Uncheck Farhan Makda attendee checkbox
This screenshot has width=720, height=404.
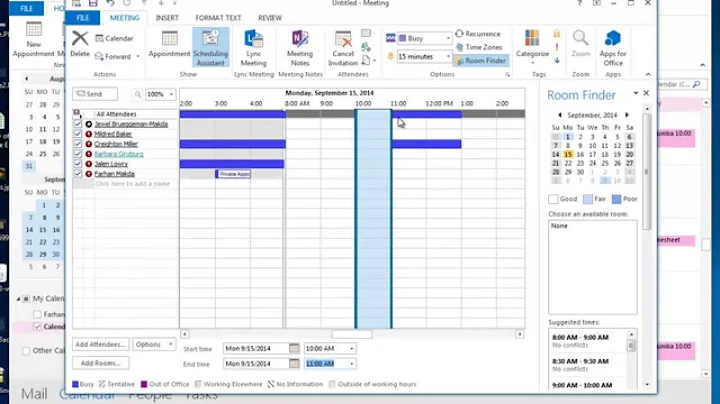coord(78,174)
